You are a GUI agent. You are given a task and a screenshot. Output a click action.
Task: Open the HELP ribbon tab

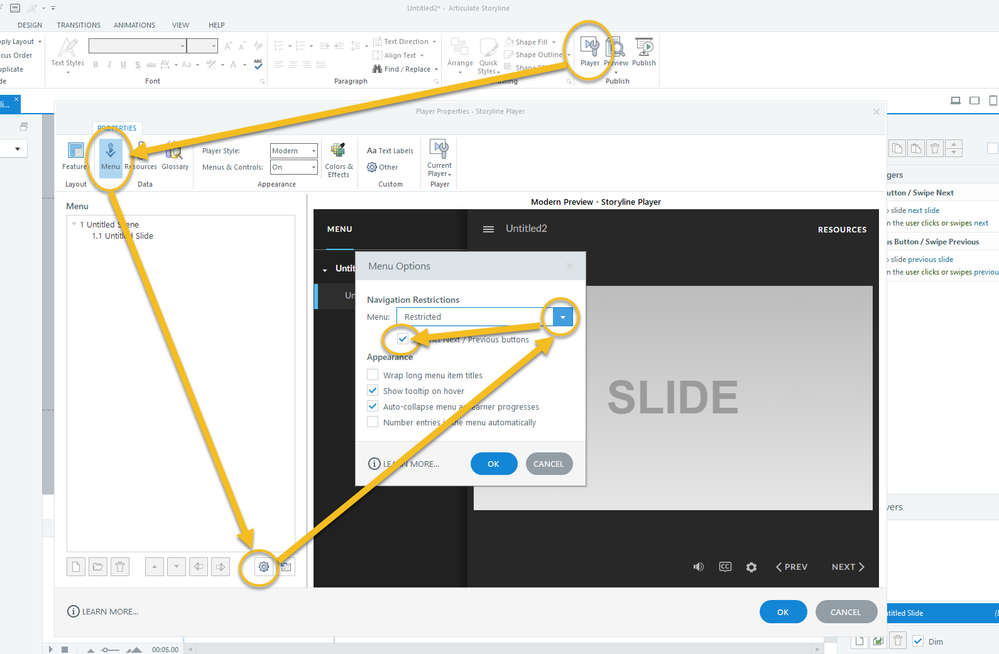pyautogui.click(x=217, y=25)
